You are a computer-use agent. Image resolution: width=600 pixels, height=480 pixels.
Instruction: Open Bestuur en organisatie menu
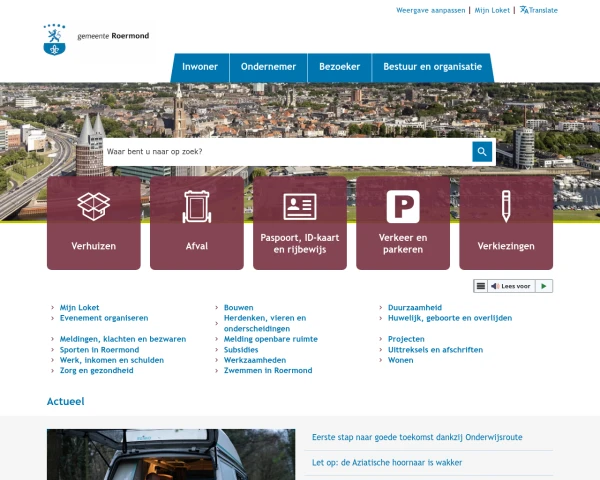[x=432, y=67]
